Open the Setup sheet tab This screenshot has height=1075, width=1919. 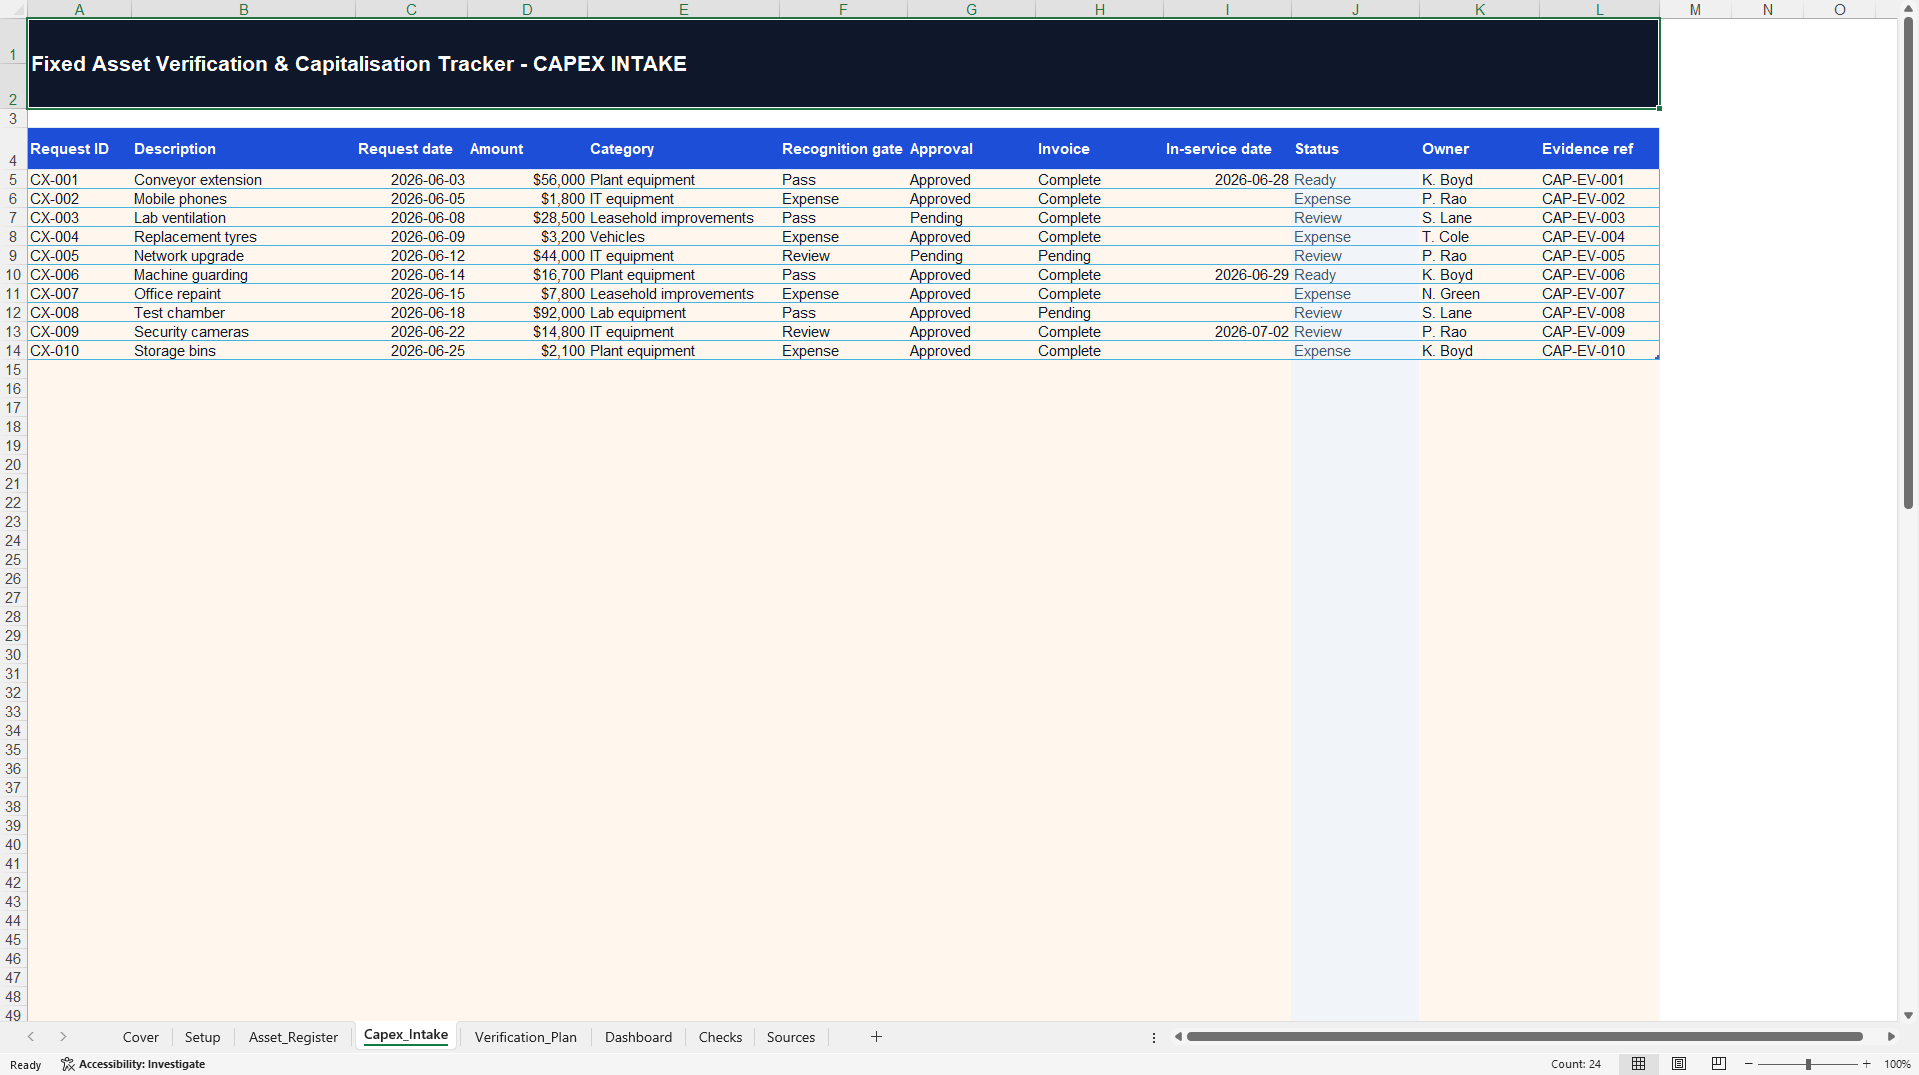(202, 1037)
